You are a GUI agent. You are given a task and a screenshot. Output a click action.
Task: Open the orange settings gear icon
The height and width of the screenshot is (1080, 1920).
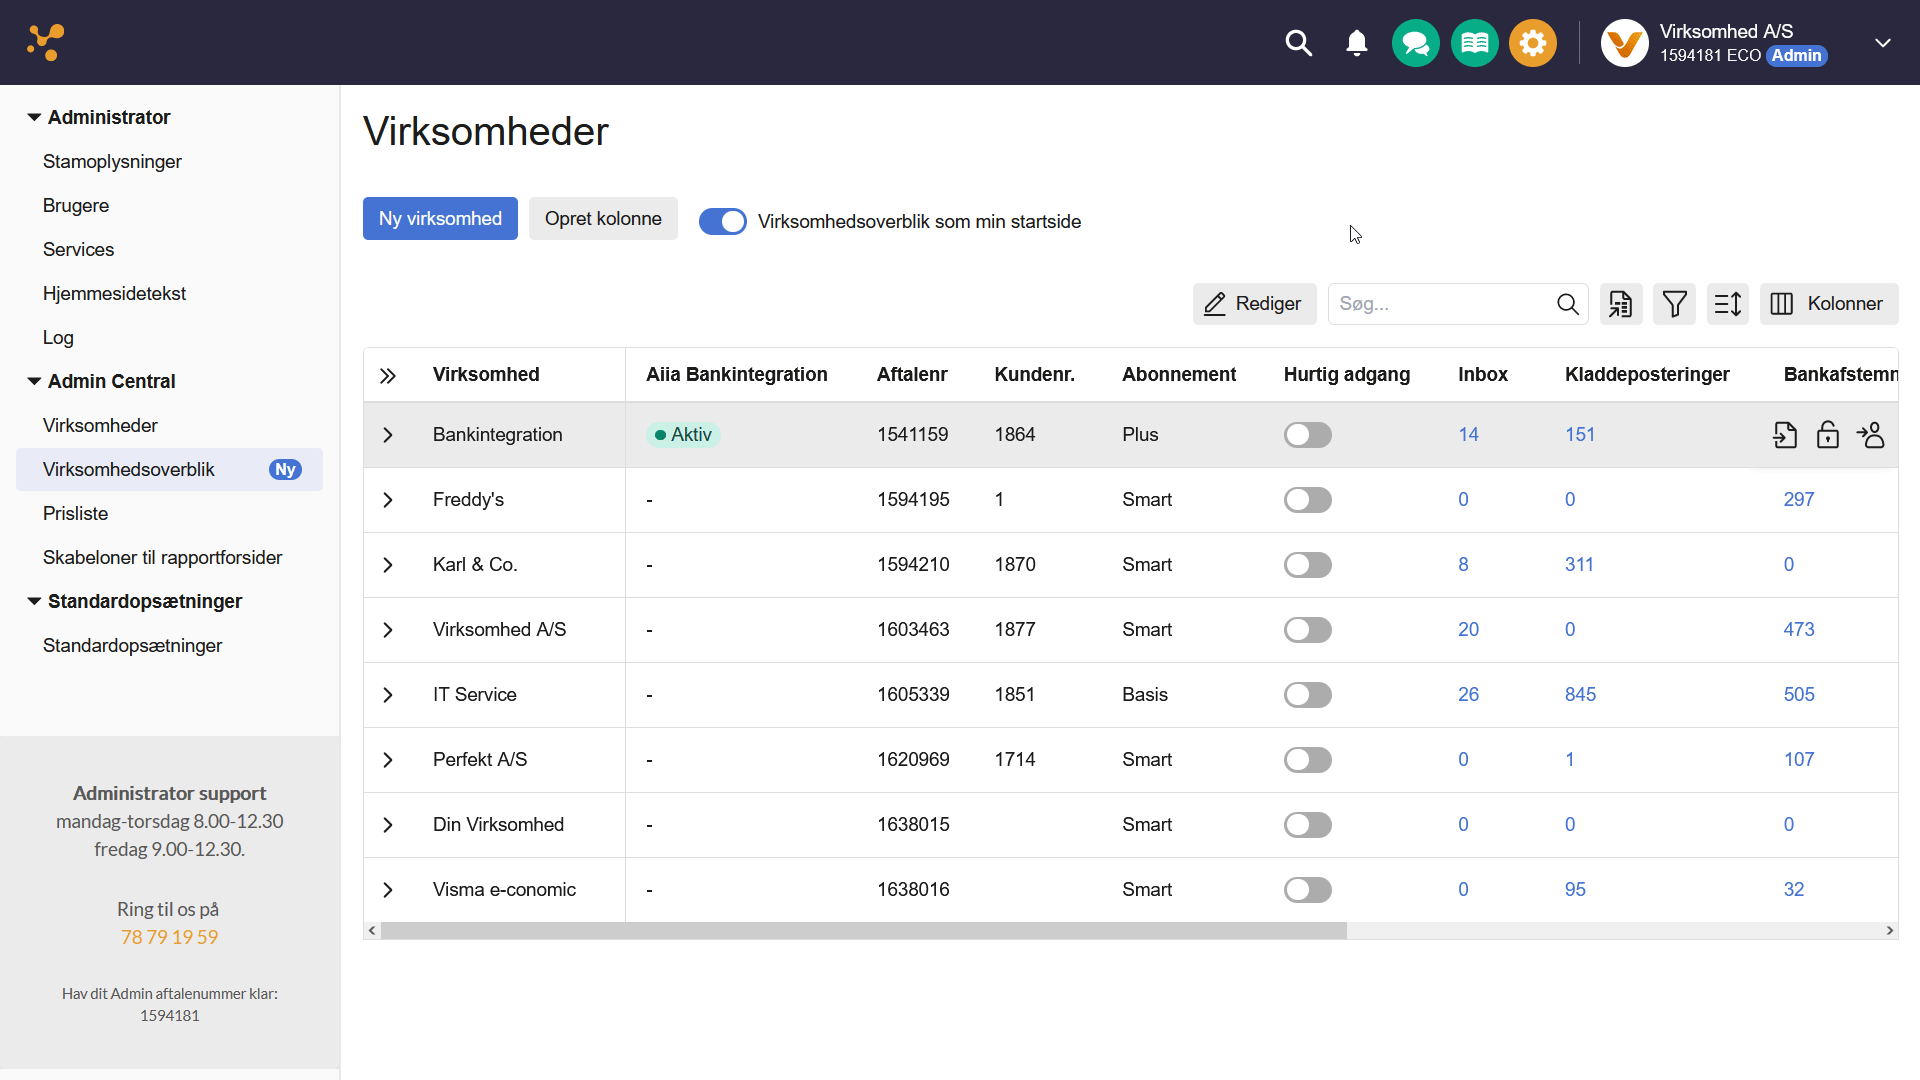coord(1532,43)
